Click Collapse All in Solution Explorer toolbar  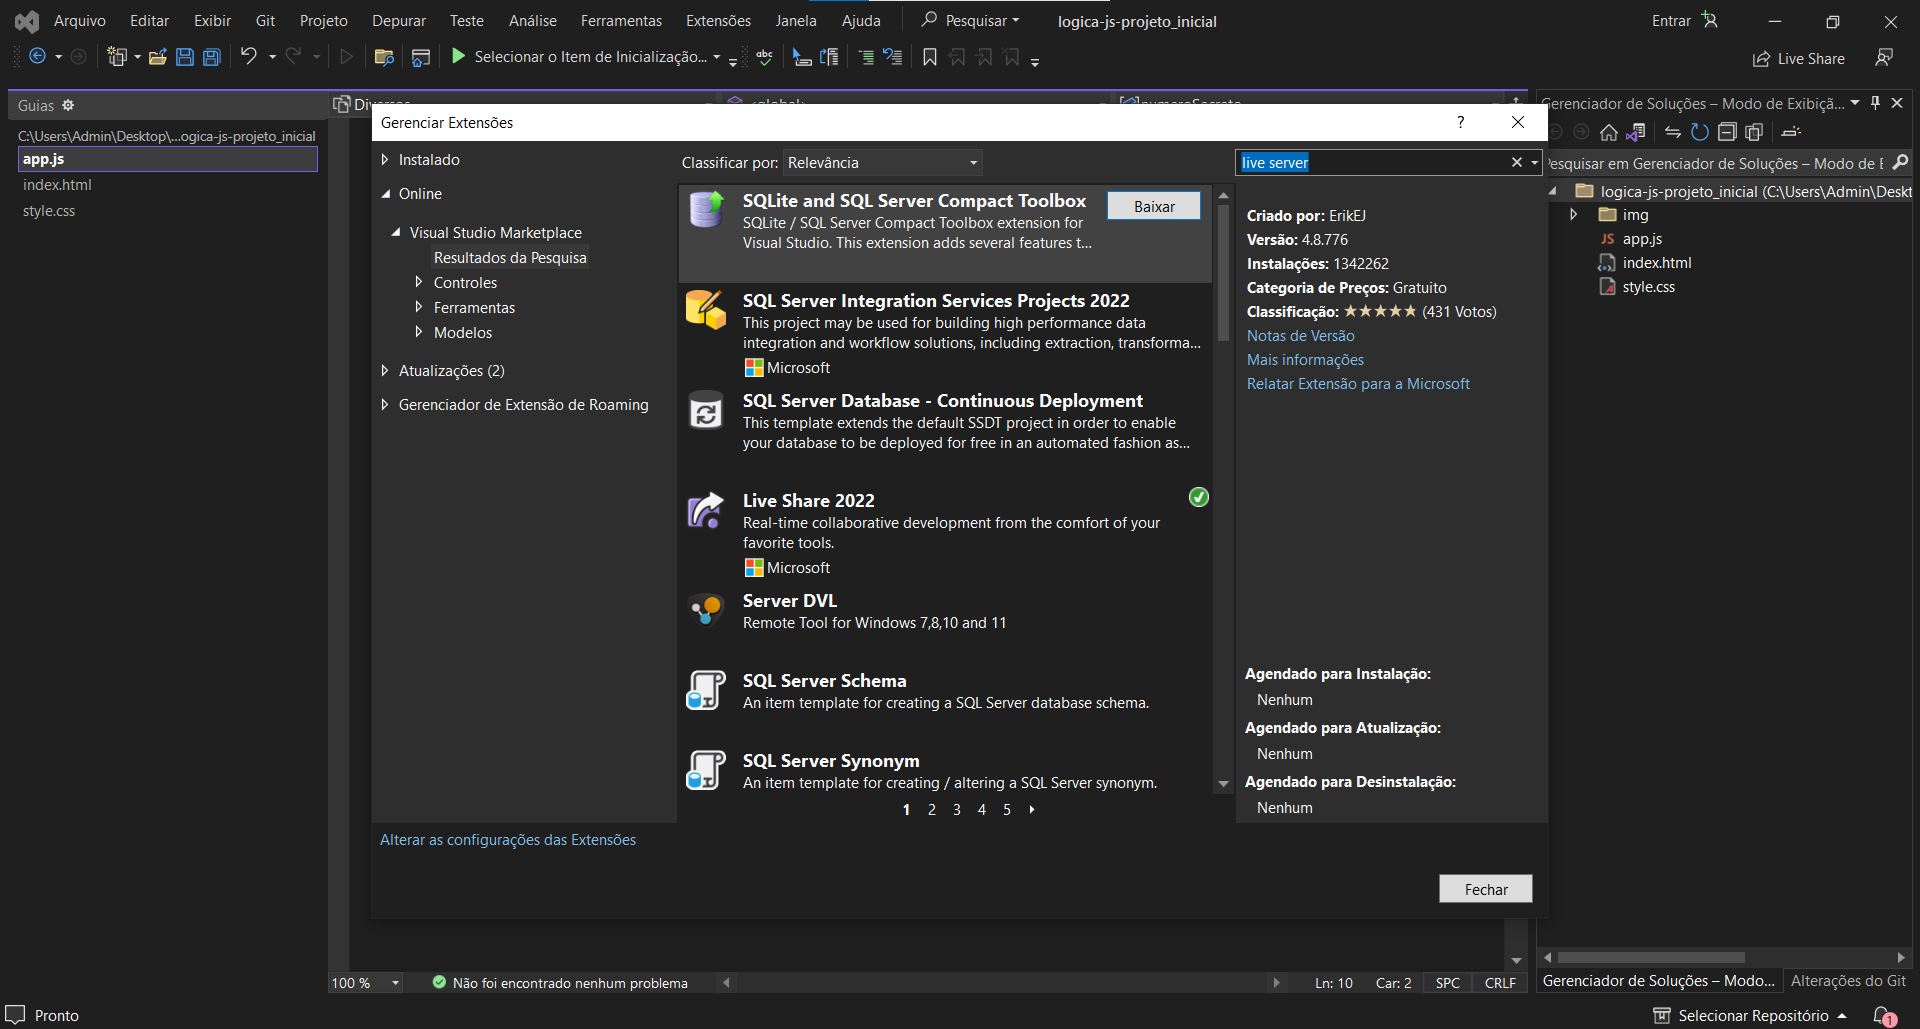tap(1727, 132)
